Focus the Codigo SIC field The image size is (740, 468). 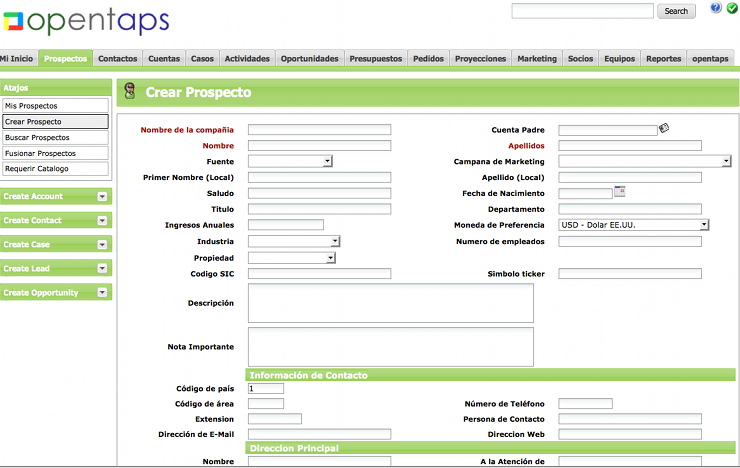click(320, 274)
